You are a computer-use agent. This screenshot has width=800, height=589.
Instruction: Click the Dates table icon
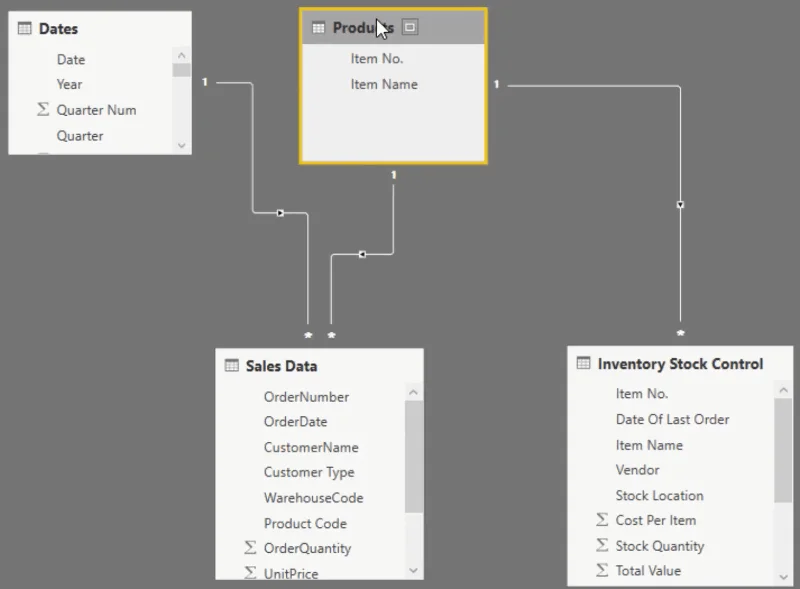(24, 28)
